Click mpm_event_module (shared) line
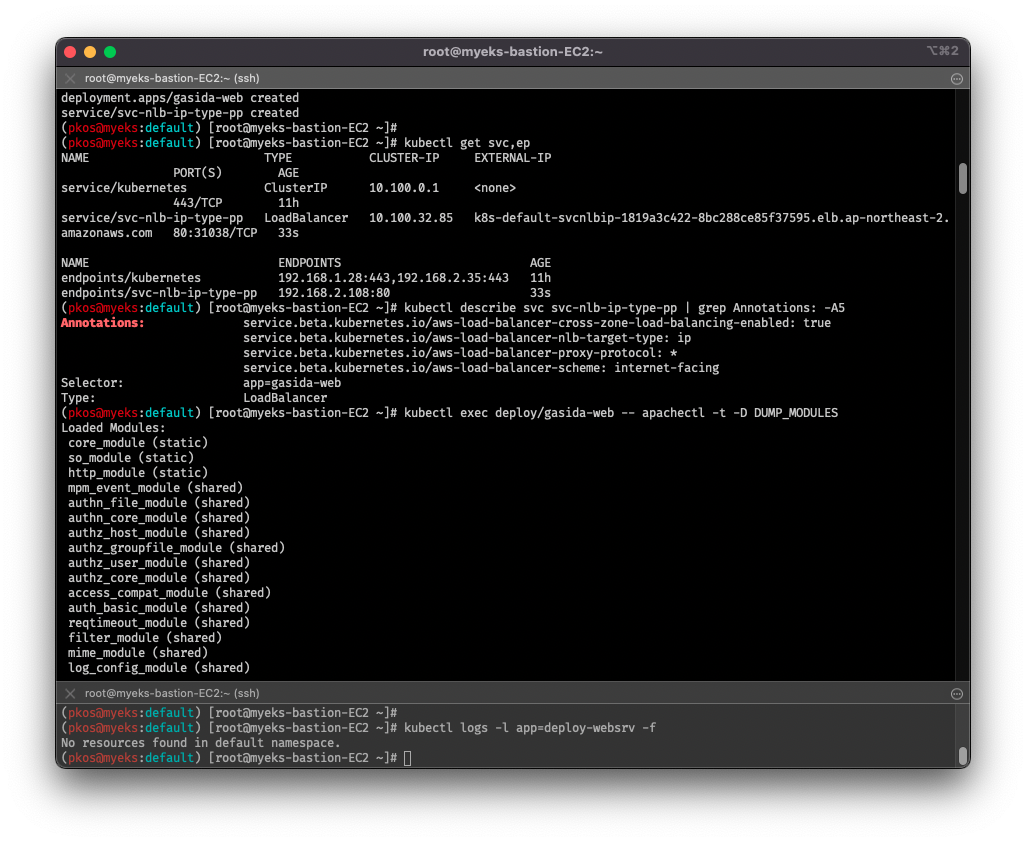Image resolution: width=1026 pixels, height=842 pixels. (156, 488)
